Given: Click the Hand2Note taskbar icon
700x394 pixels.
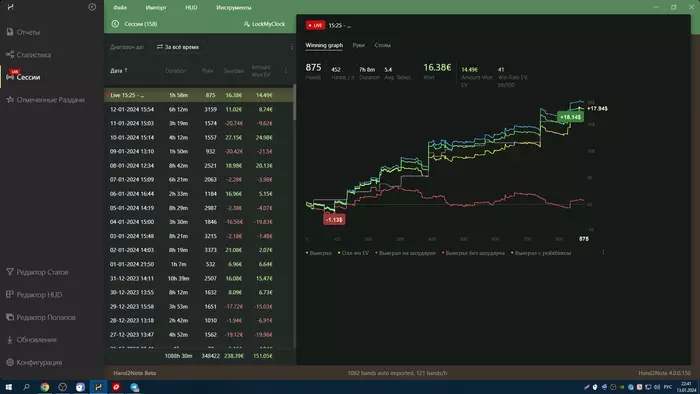Looking at the screenshot, I should click(98, 387).
